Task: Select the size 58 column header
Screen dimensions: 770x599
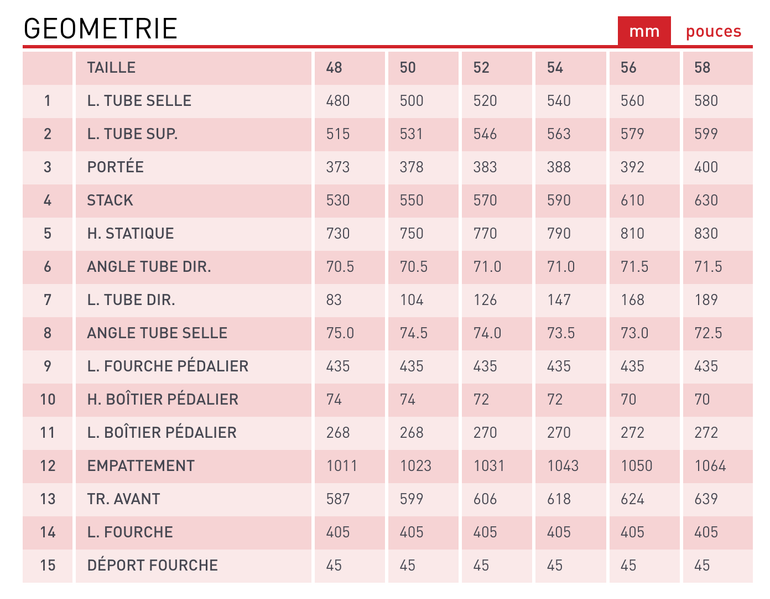Action: coord(702,67)
